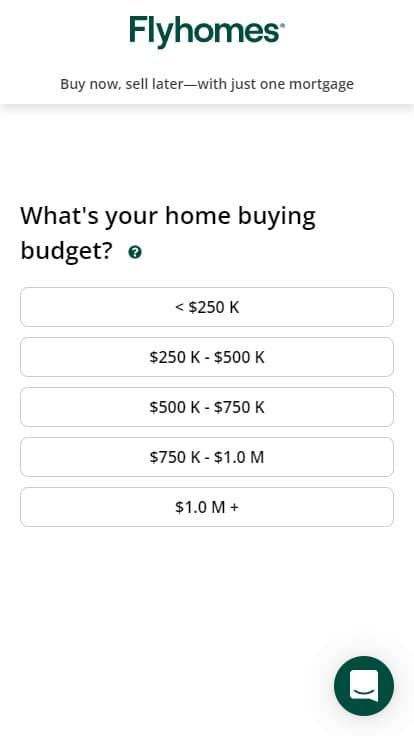Select $750 K - $1.0 M budget
This screenshot has height=736, width=414.
click(207, 457)
